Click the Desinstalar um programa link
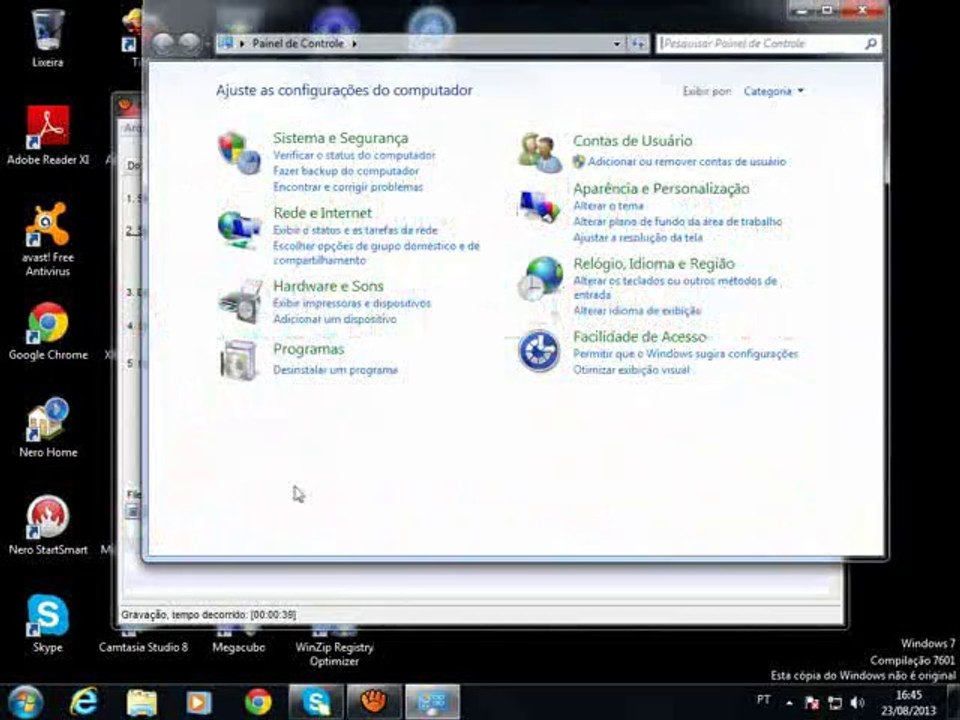960x720 pixels. coord(336,370)
